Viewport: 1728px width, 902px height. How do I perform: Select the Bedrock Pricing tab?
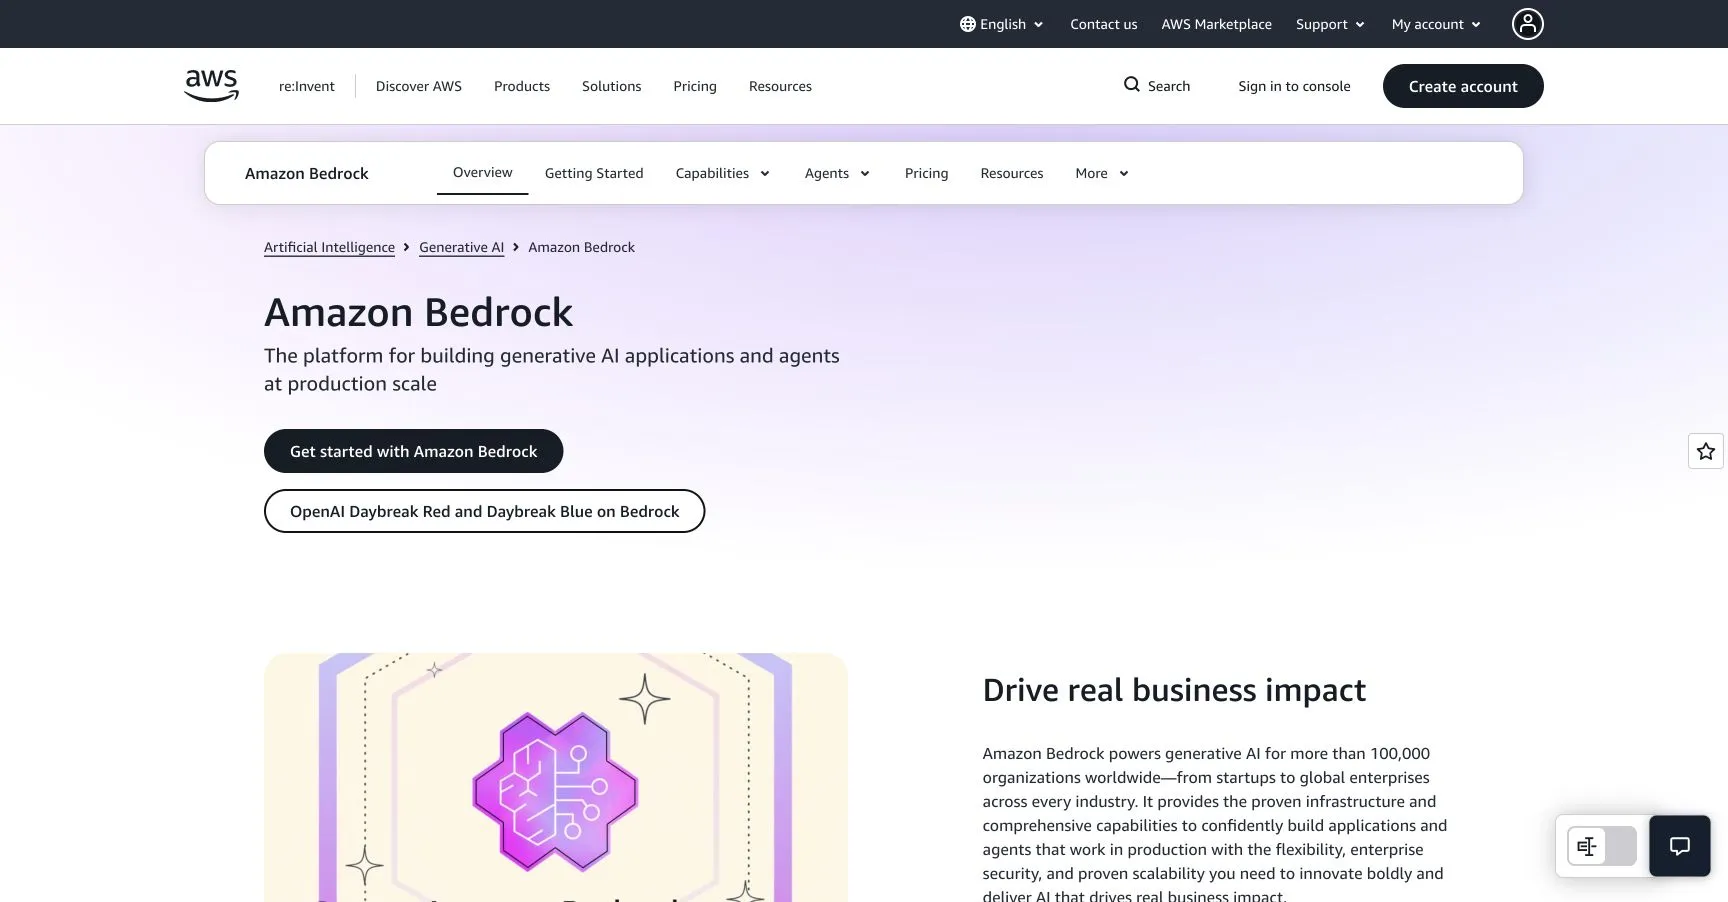[926, 173]
